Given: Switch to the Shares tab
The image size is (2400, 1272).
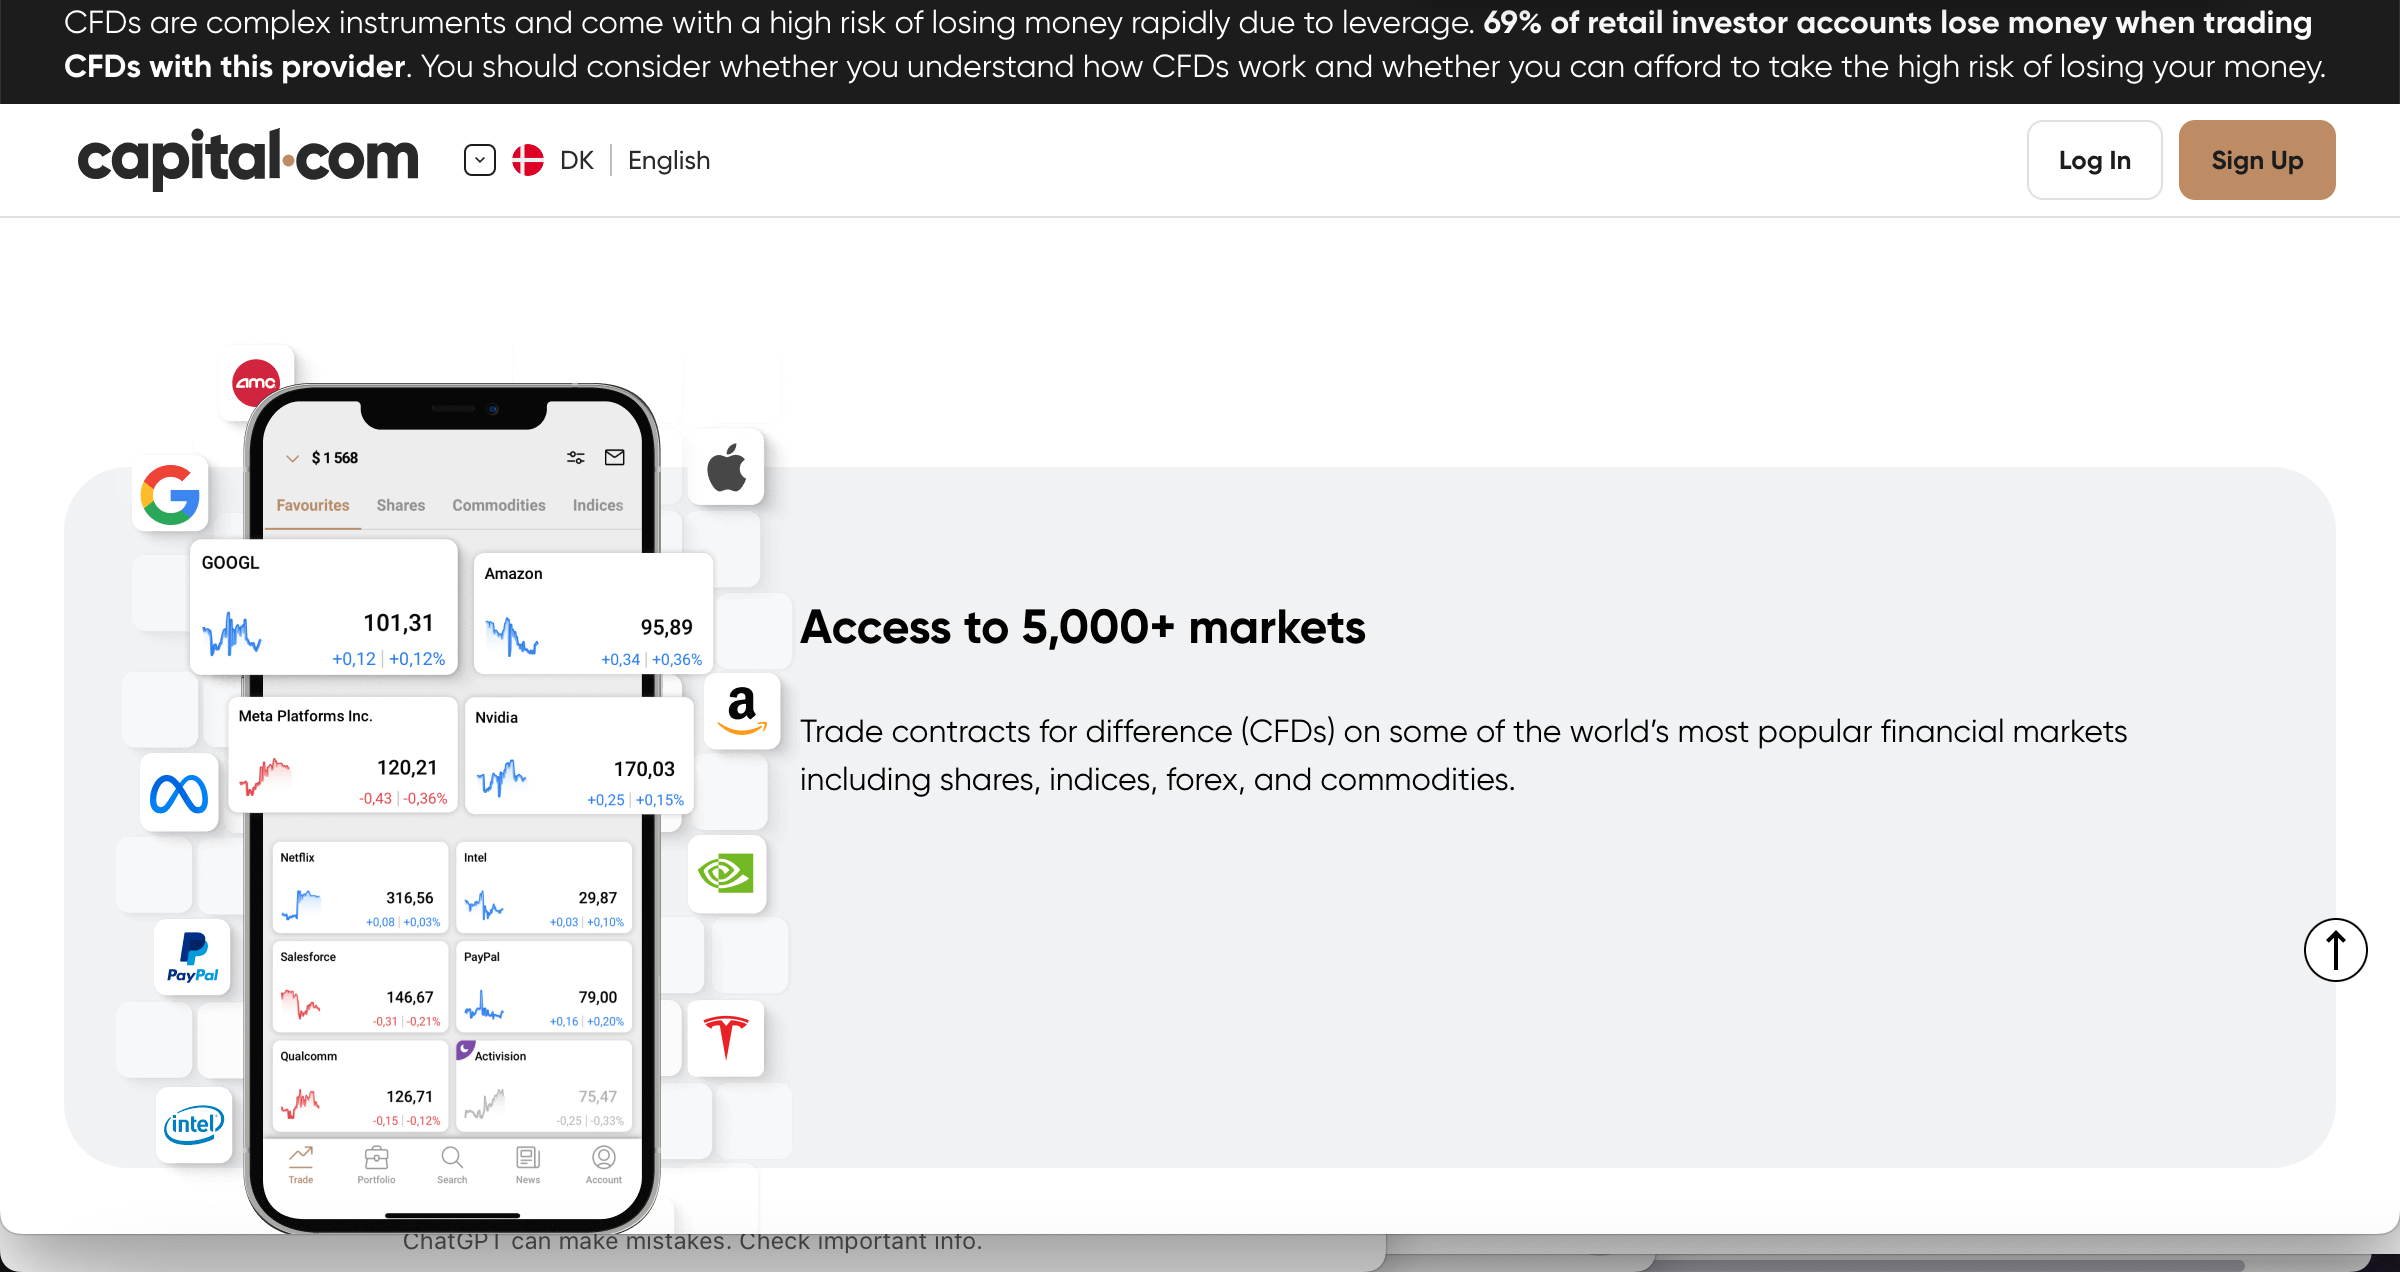Looking at the screenshot, I should tap(400, 505).
